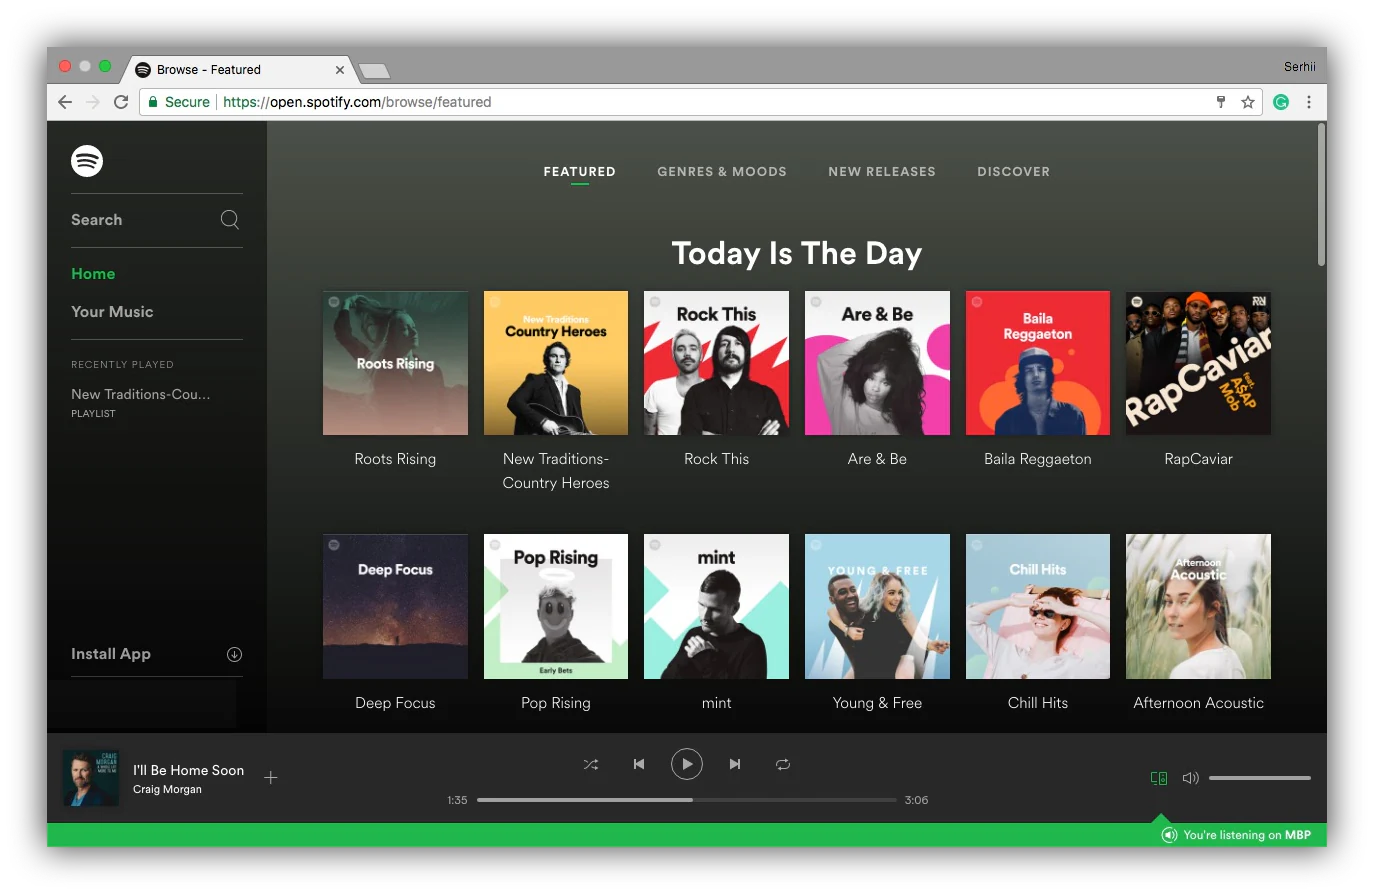Open Your Music in the sidebar
The image size is (1374, 894).
112,312
